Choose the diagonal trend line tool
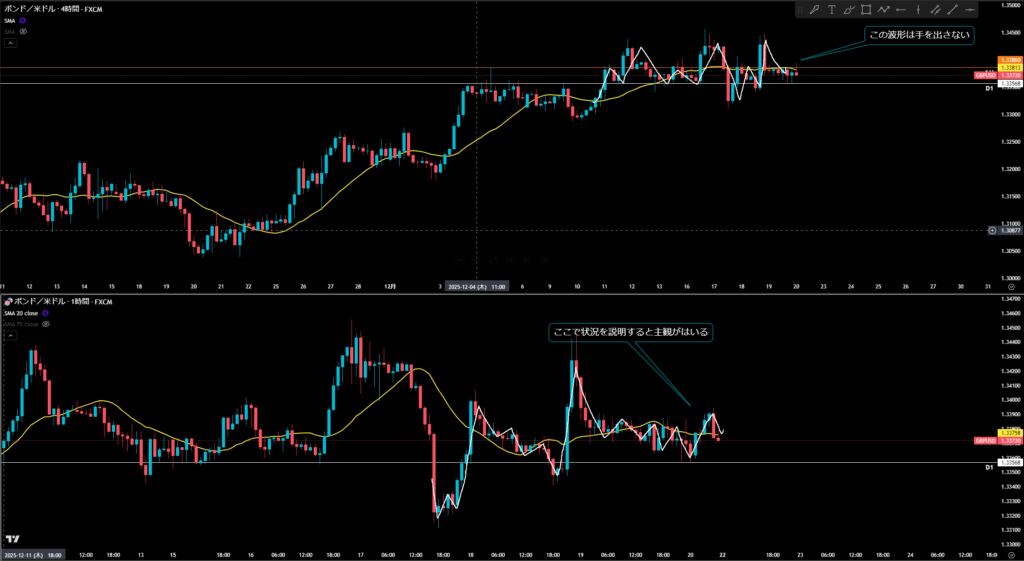This screenshot has width=1024, height=561. 953,10
